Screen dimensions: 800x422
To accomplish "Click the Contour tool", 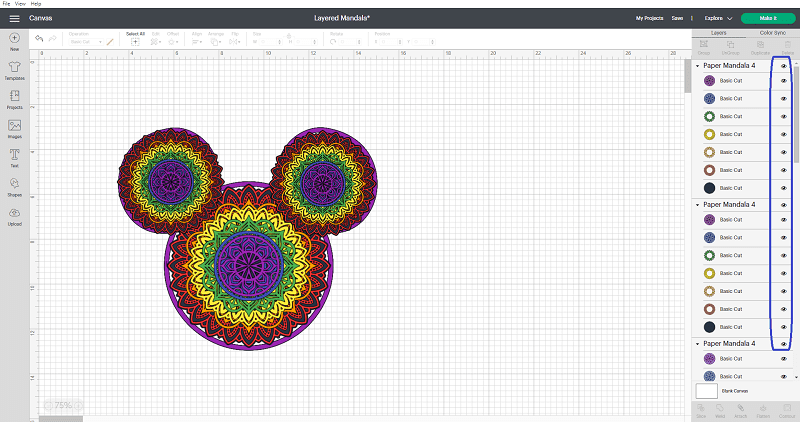I will click(x=787, y=411).
